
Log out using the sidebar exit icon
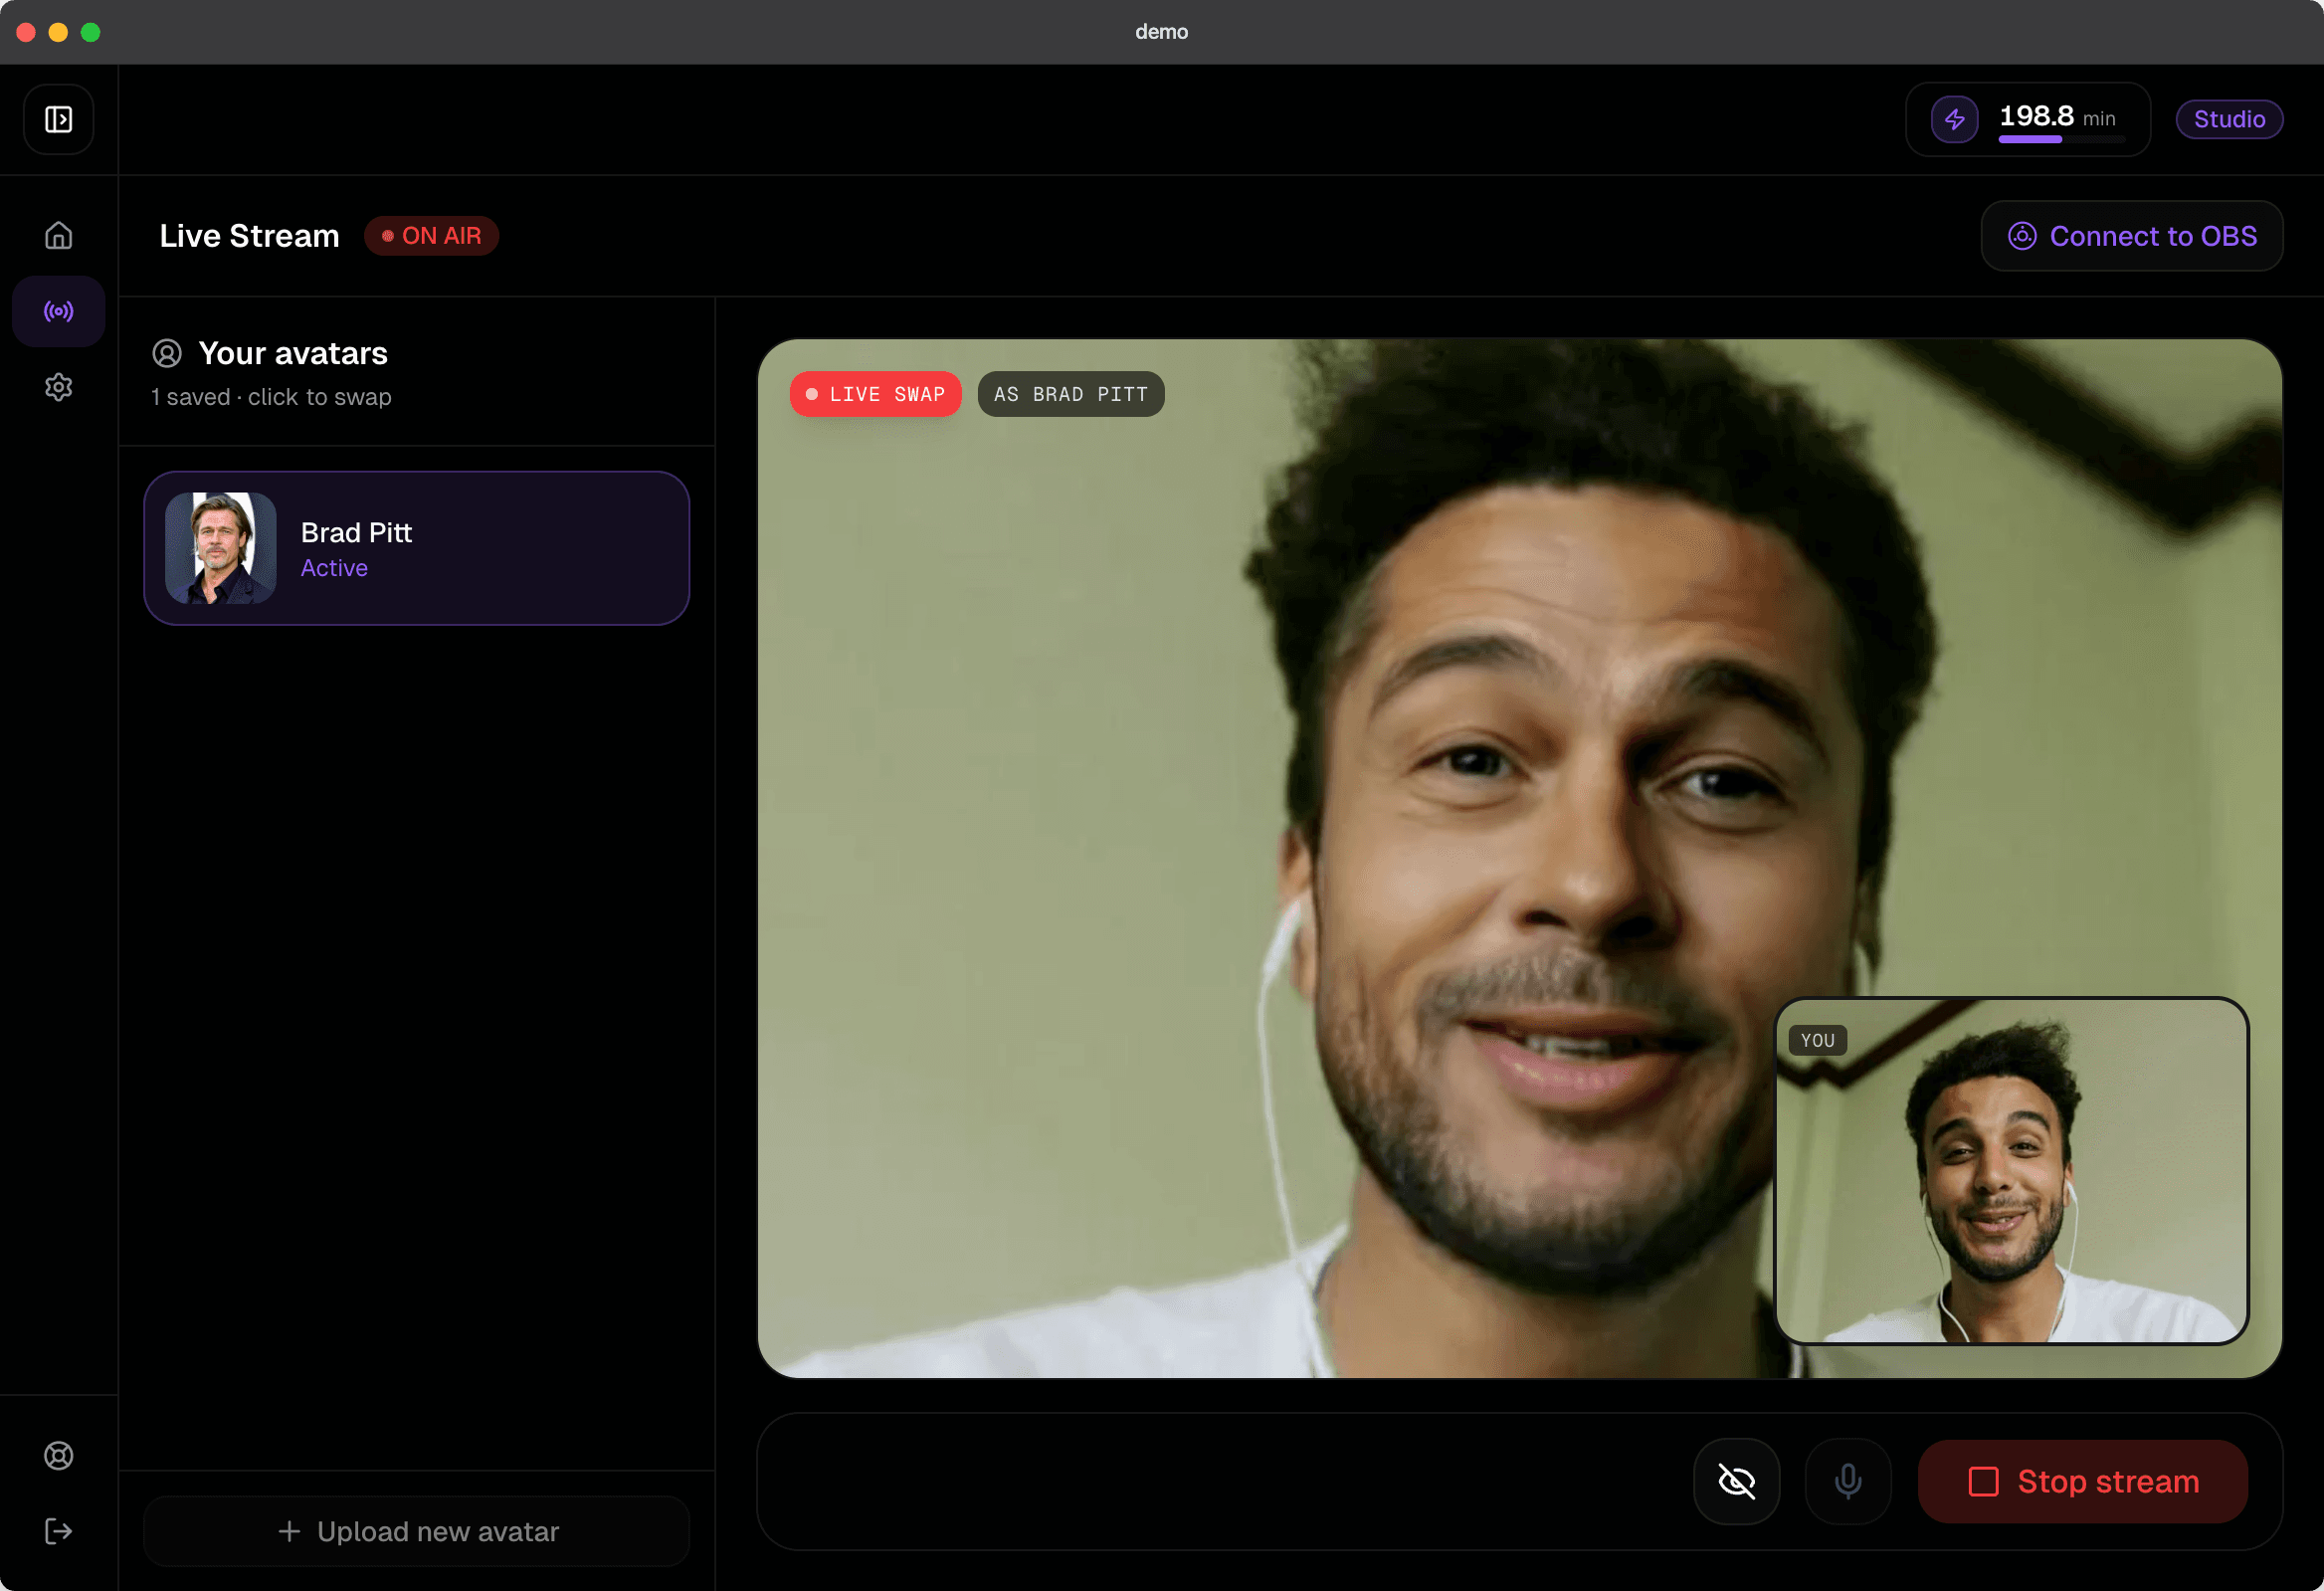point(58,1530)
